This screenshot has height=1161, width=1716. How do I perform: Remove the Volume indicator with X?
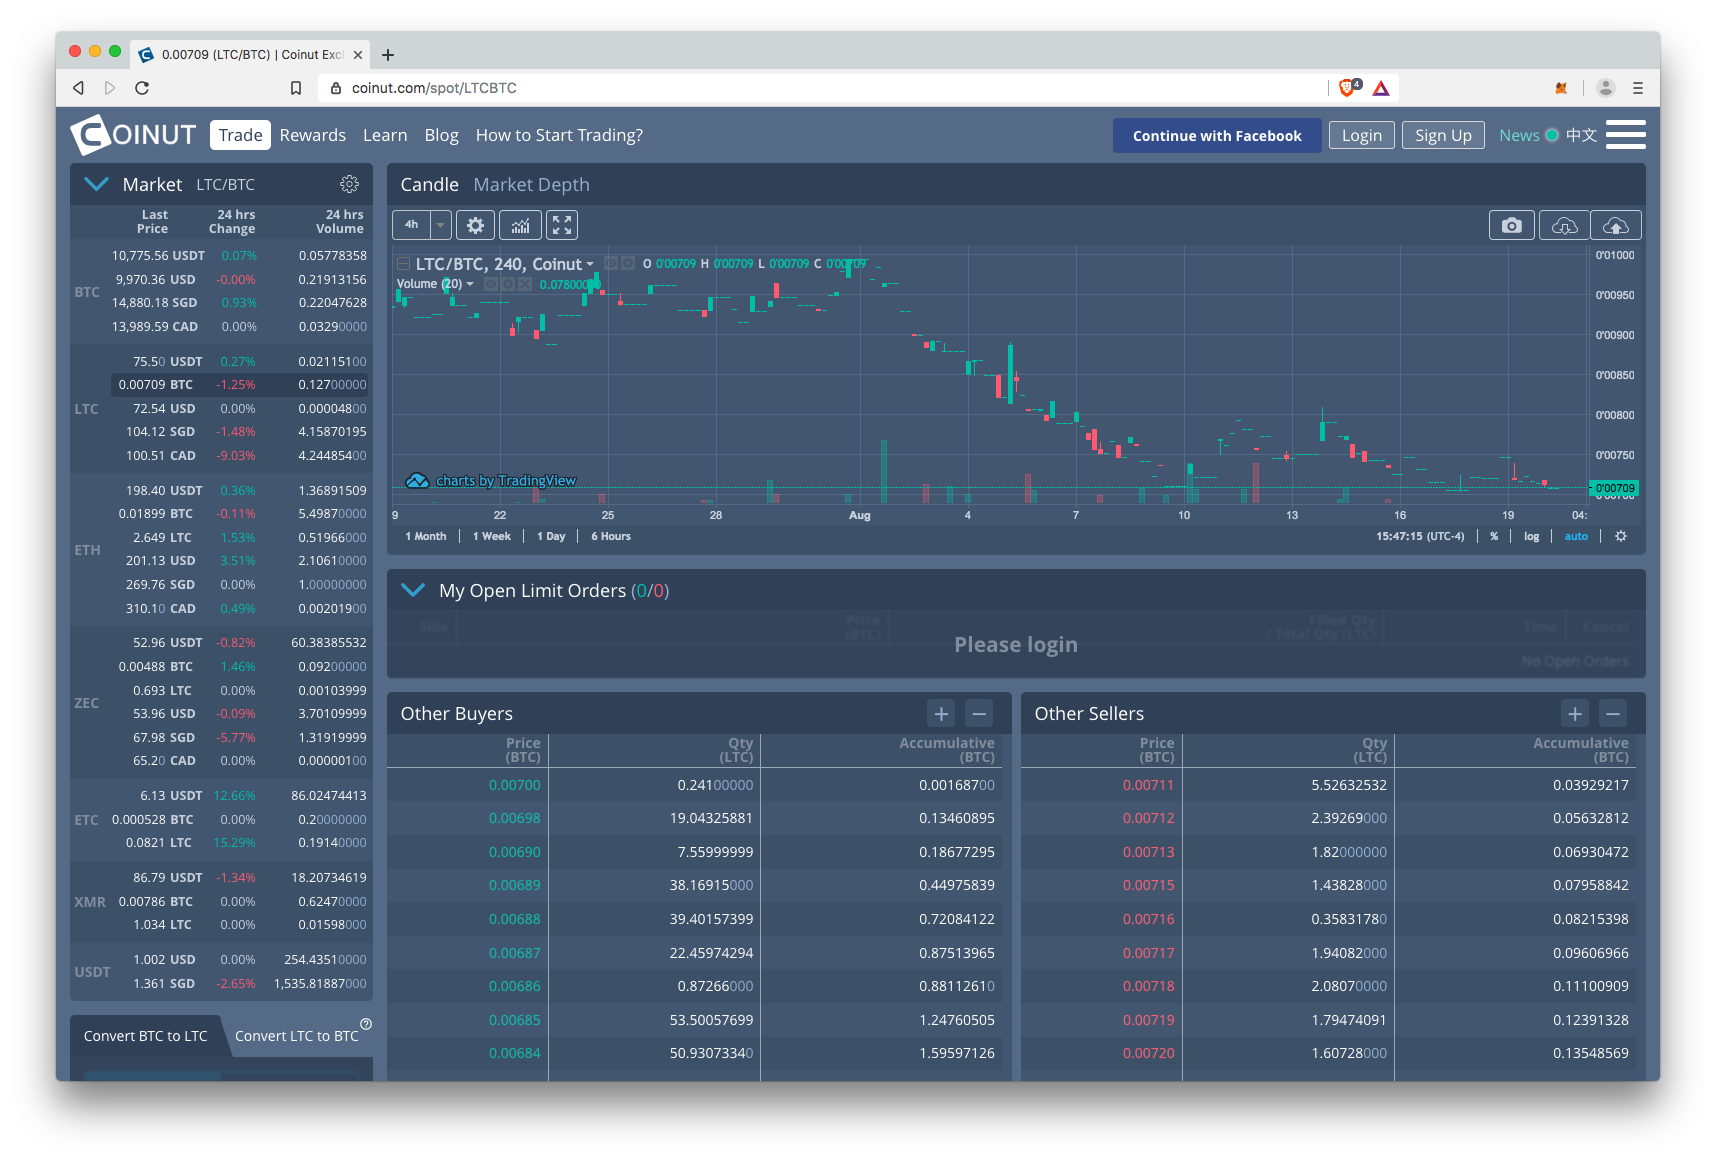pyautogui.click(x=525, y=284)
